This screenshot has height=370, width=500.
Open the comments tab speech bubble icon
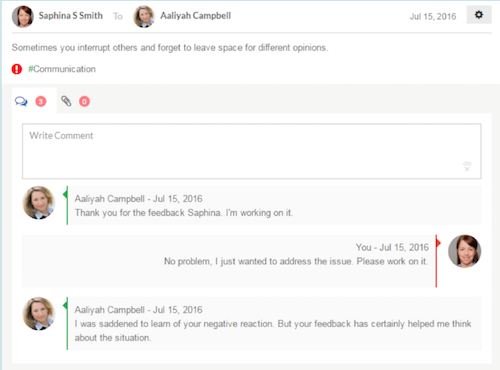pos(21,101)
